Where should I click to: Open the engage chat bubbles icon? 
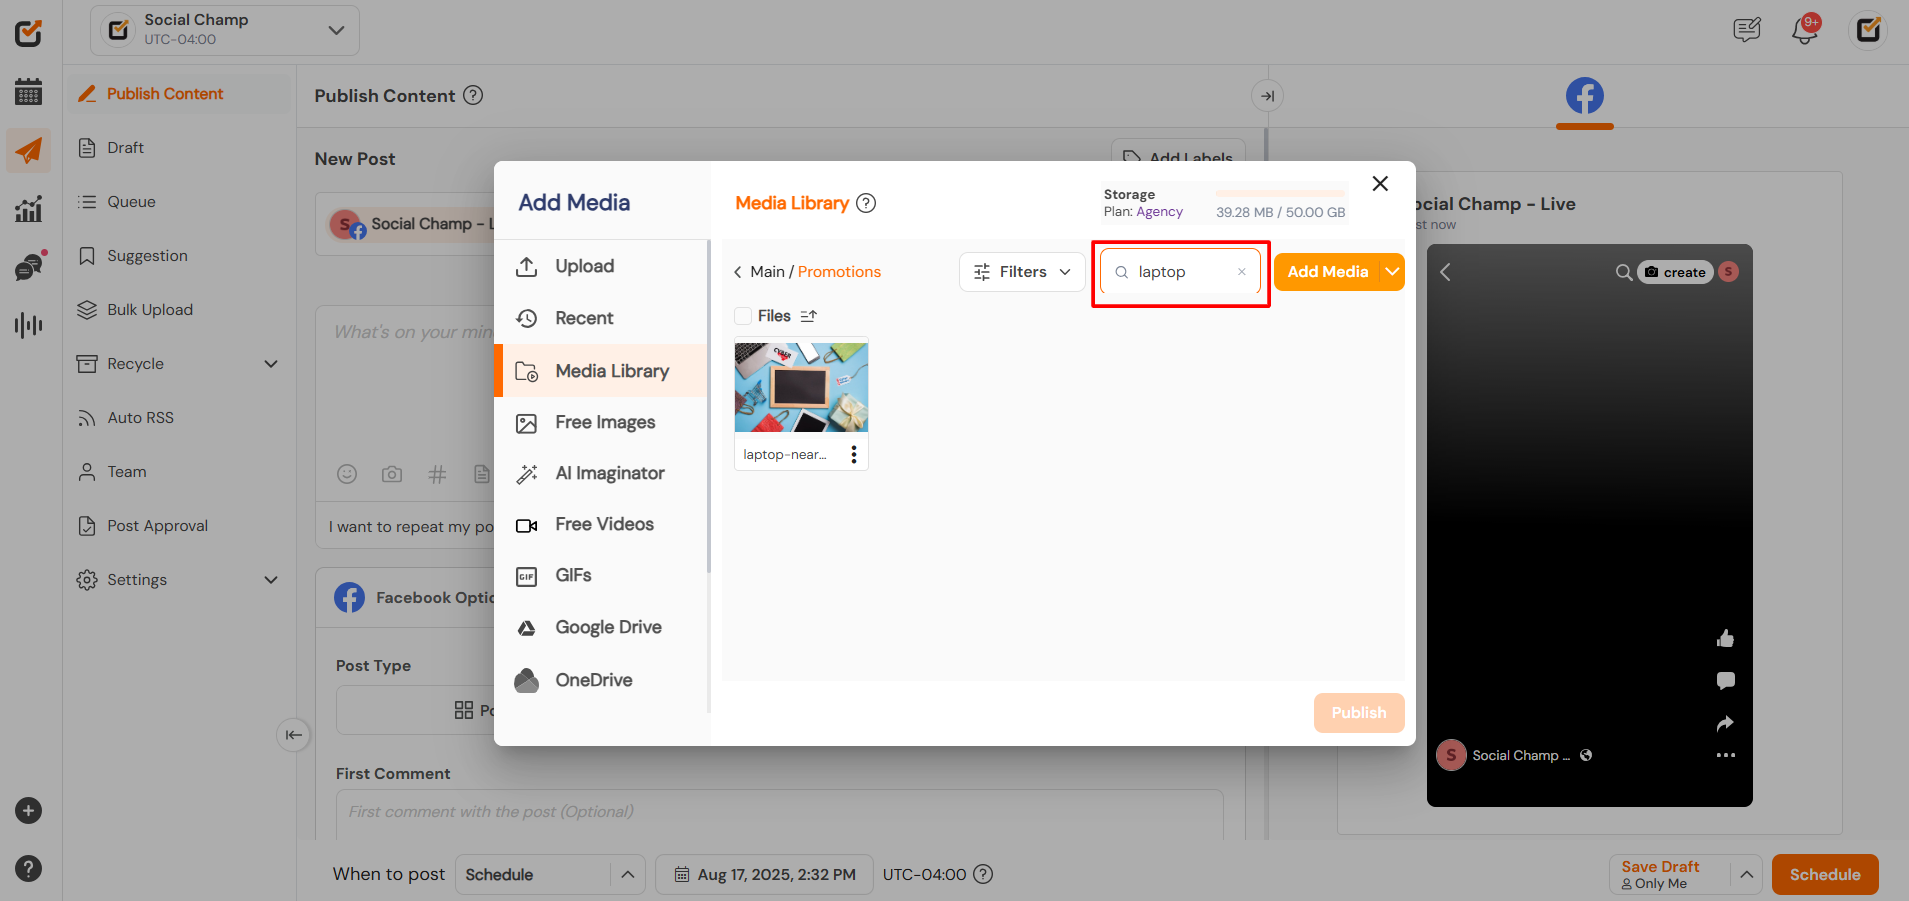(x=30, y=266)
